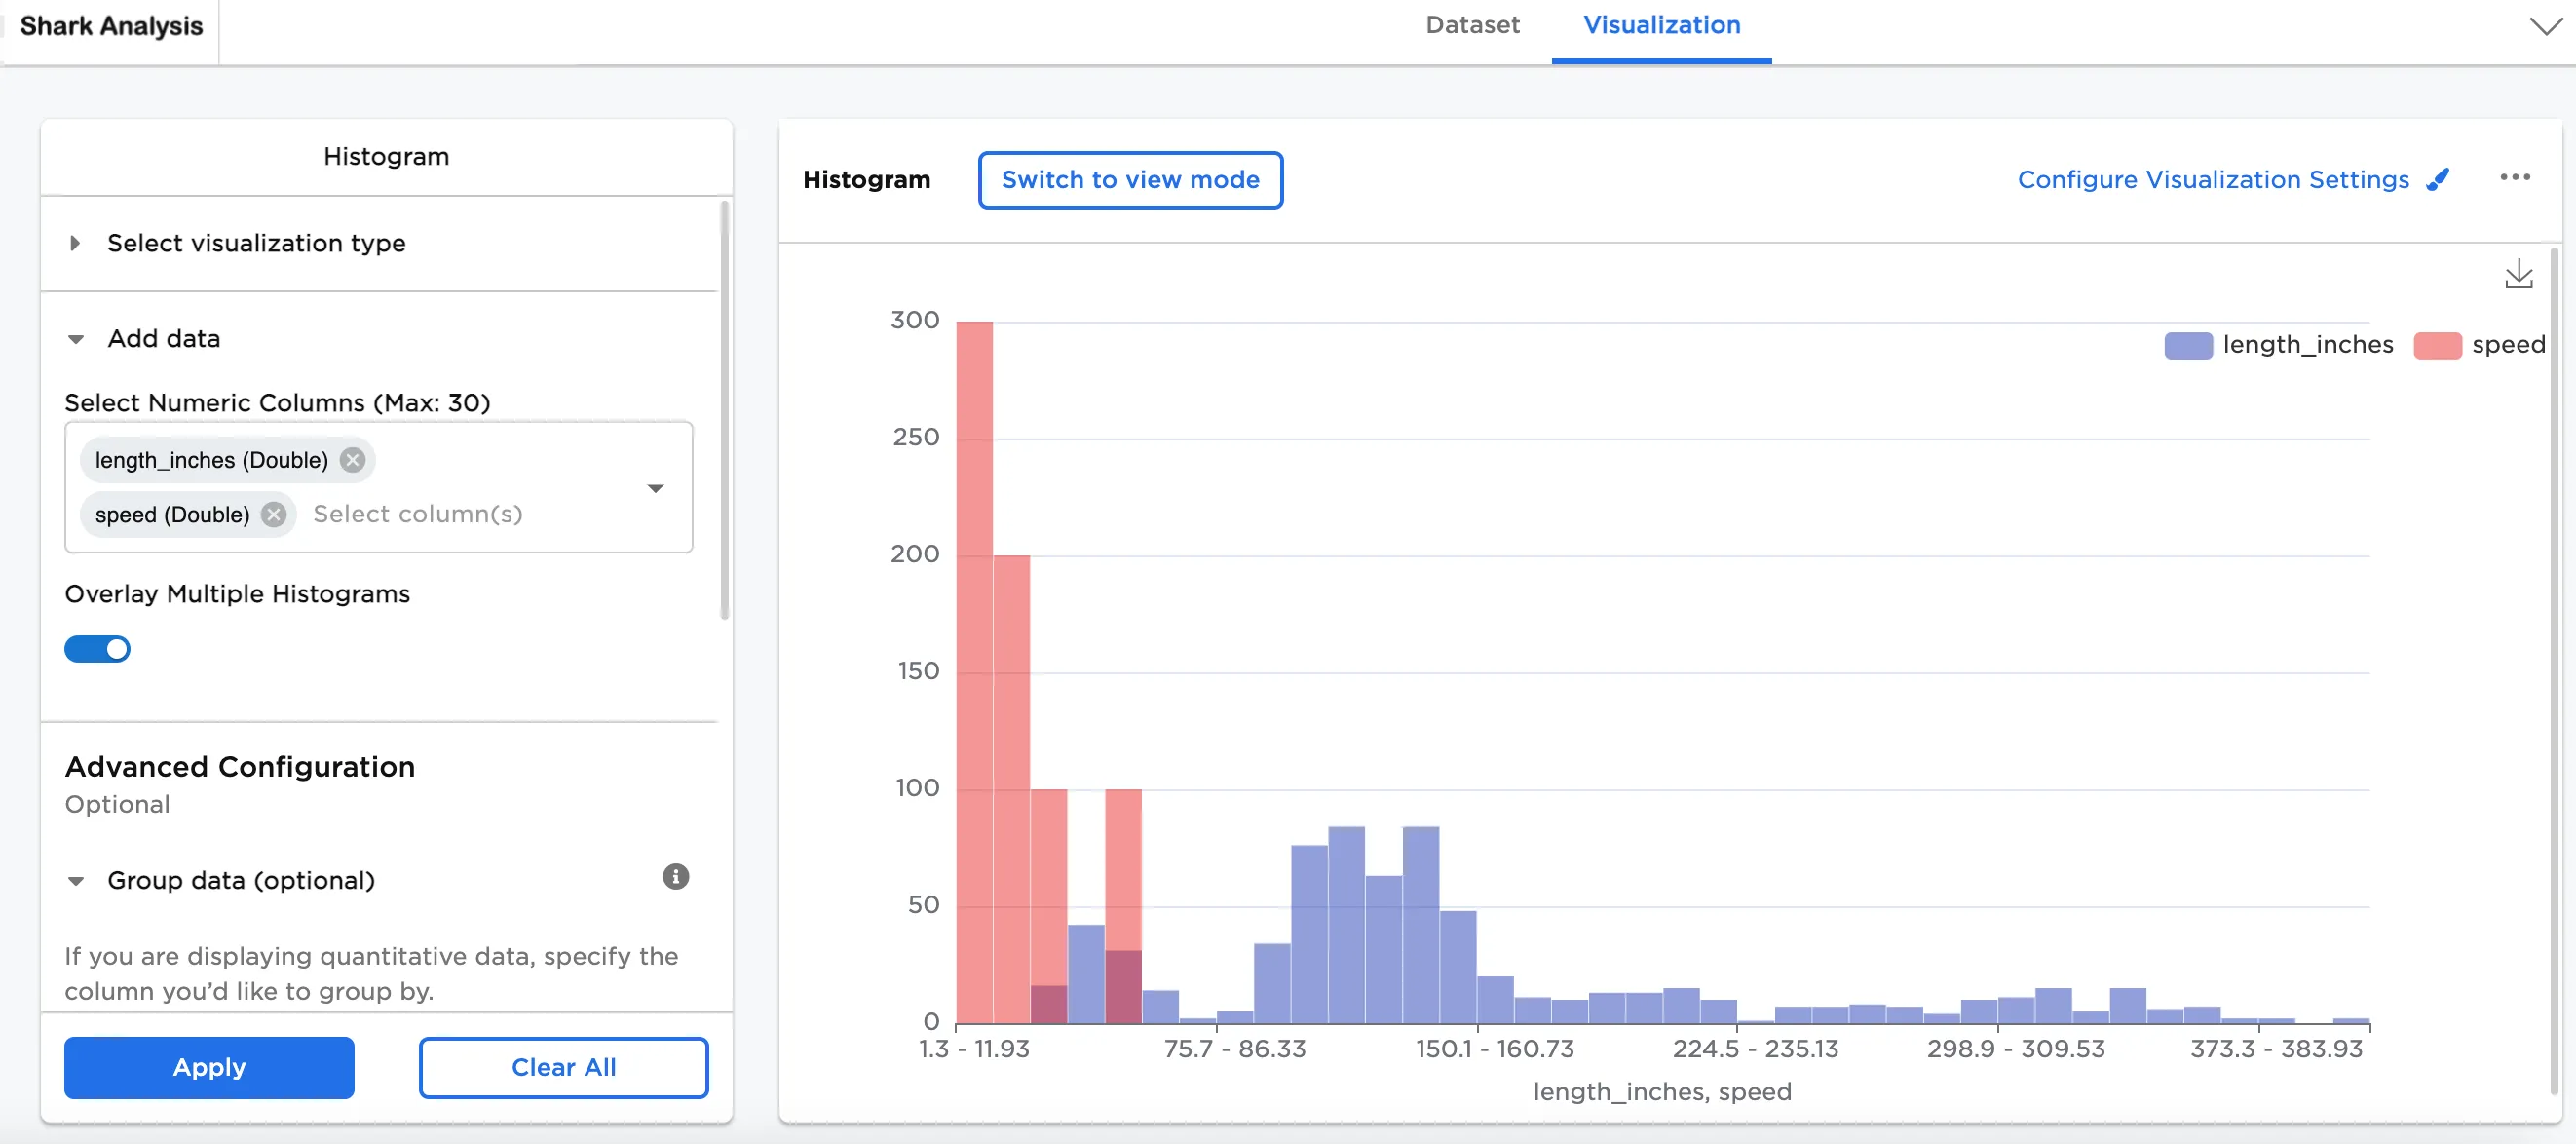Select the Visualization tab

point(1661,26)
